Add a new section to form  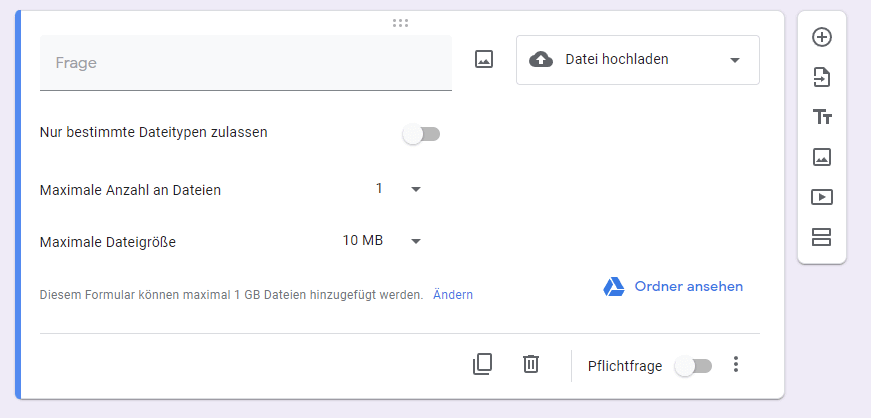[822, 237]
